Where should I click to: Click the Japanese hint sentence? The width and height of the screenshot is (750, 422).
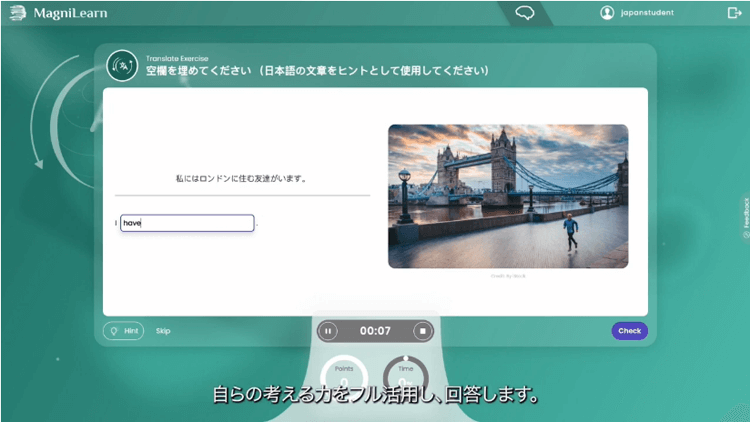tap(240, 179)
